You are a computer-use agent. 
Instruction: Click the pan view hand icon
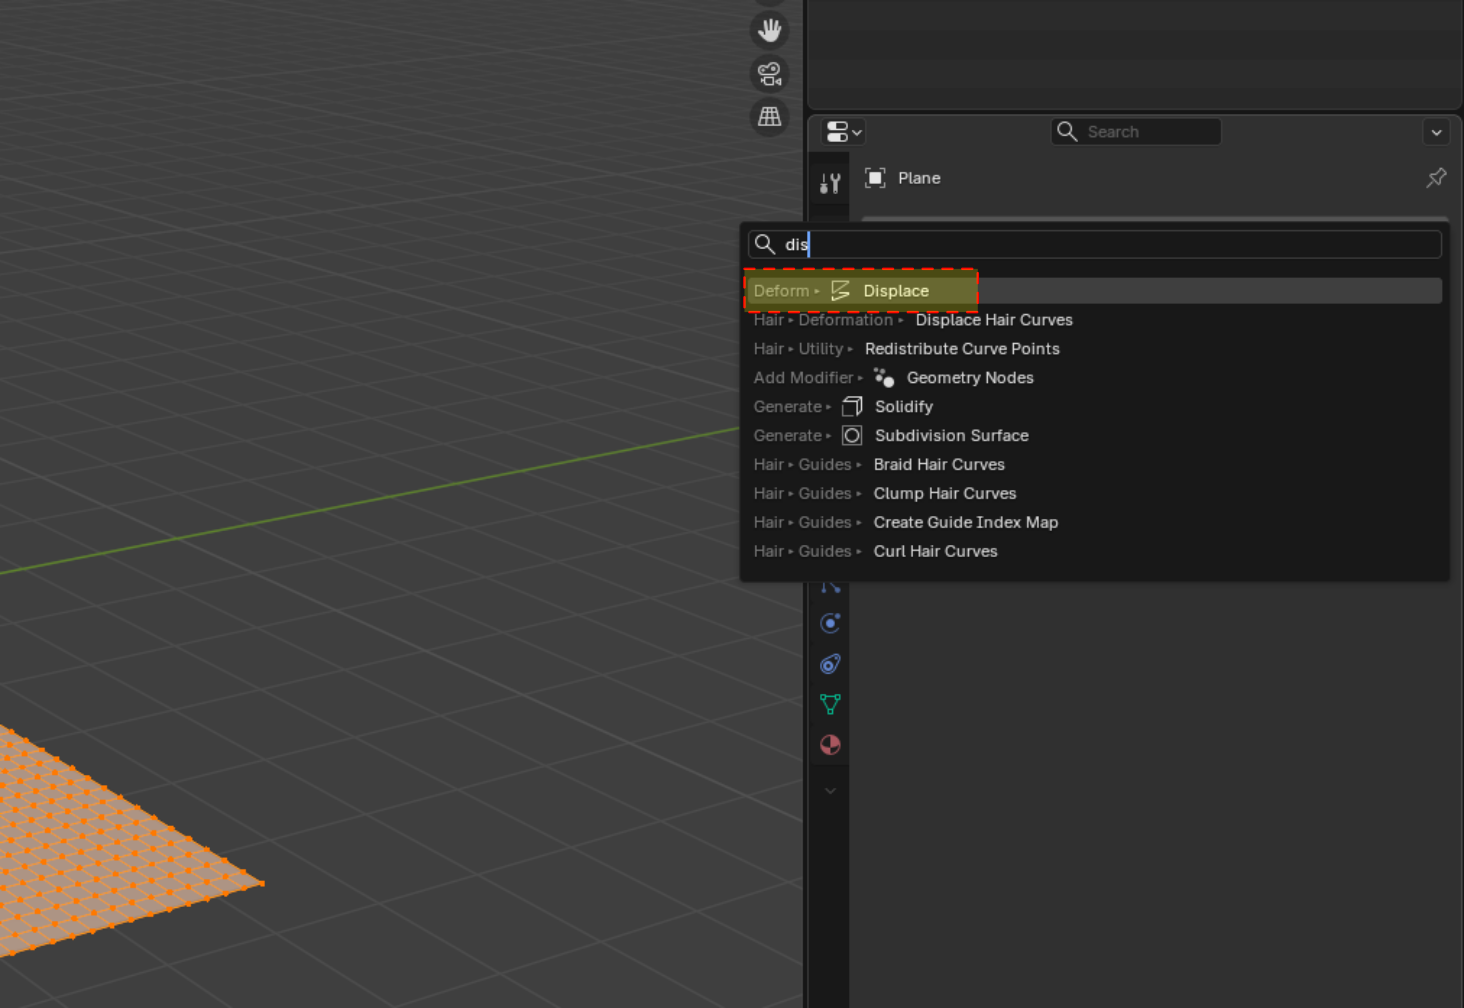coord(769,30)
